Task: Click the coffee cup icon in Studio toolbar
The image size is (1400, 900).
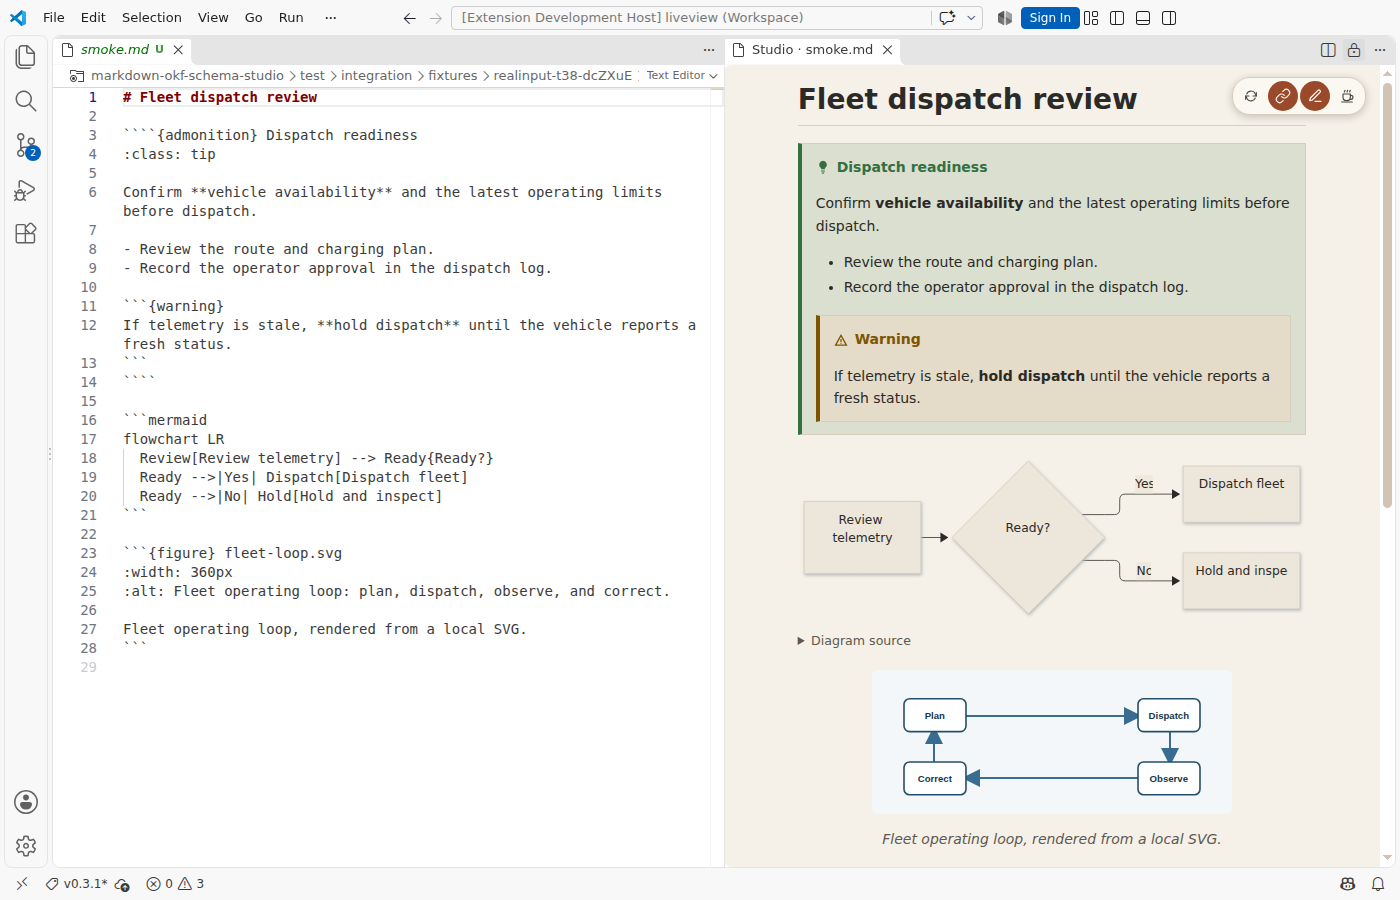Action: click(x=1347, y=96)
